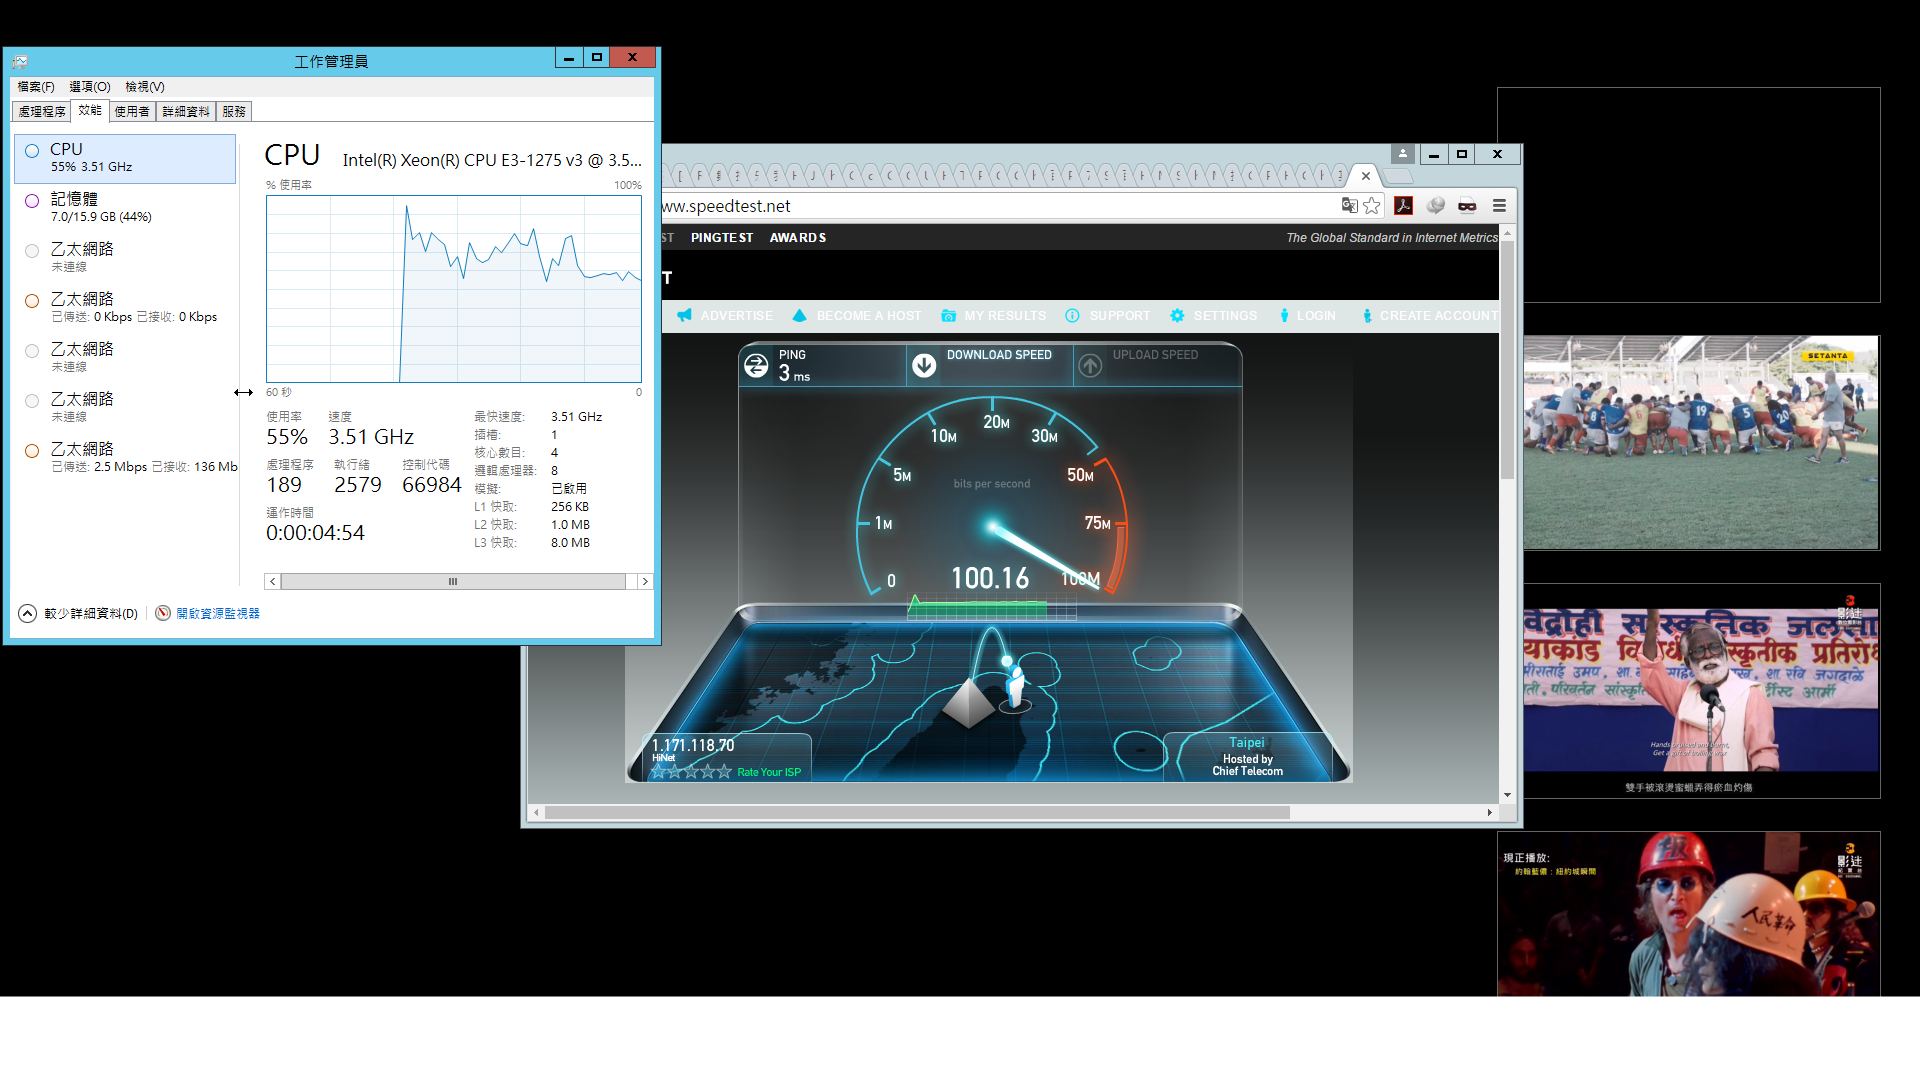
Task: Click the Chief Telecom host label
Action: [x=1248, y=771]
